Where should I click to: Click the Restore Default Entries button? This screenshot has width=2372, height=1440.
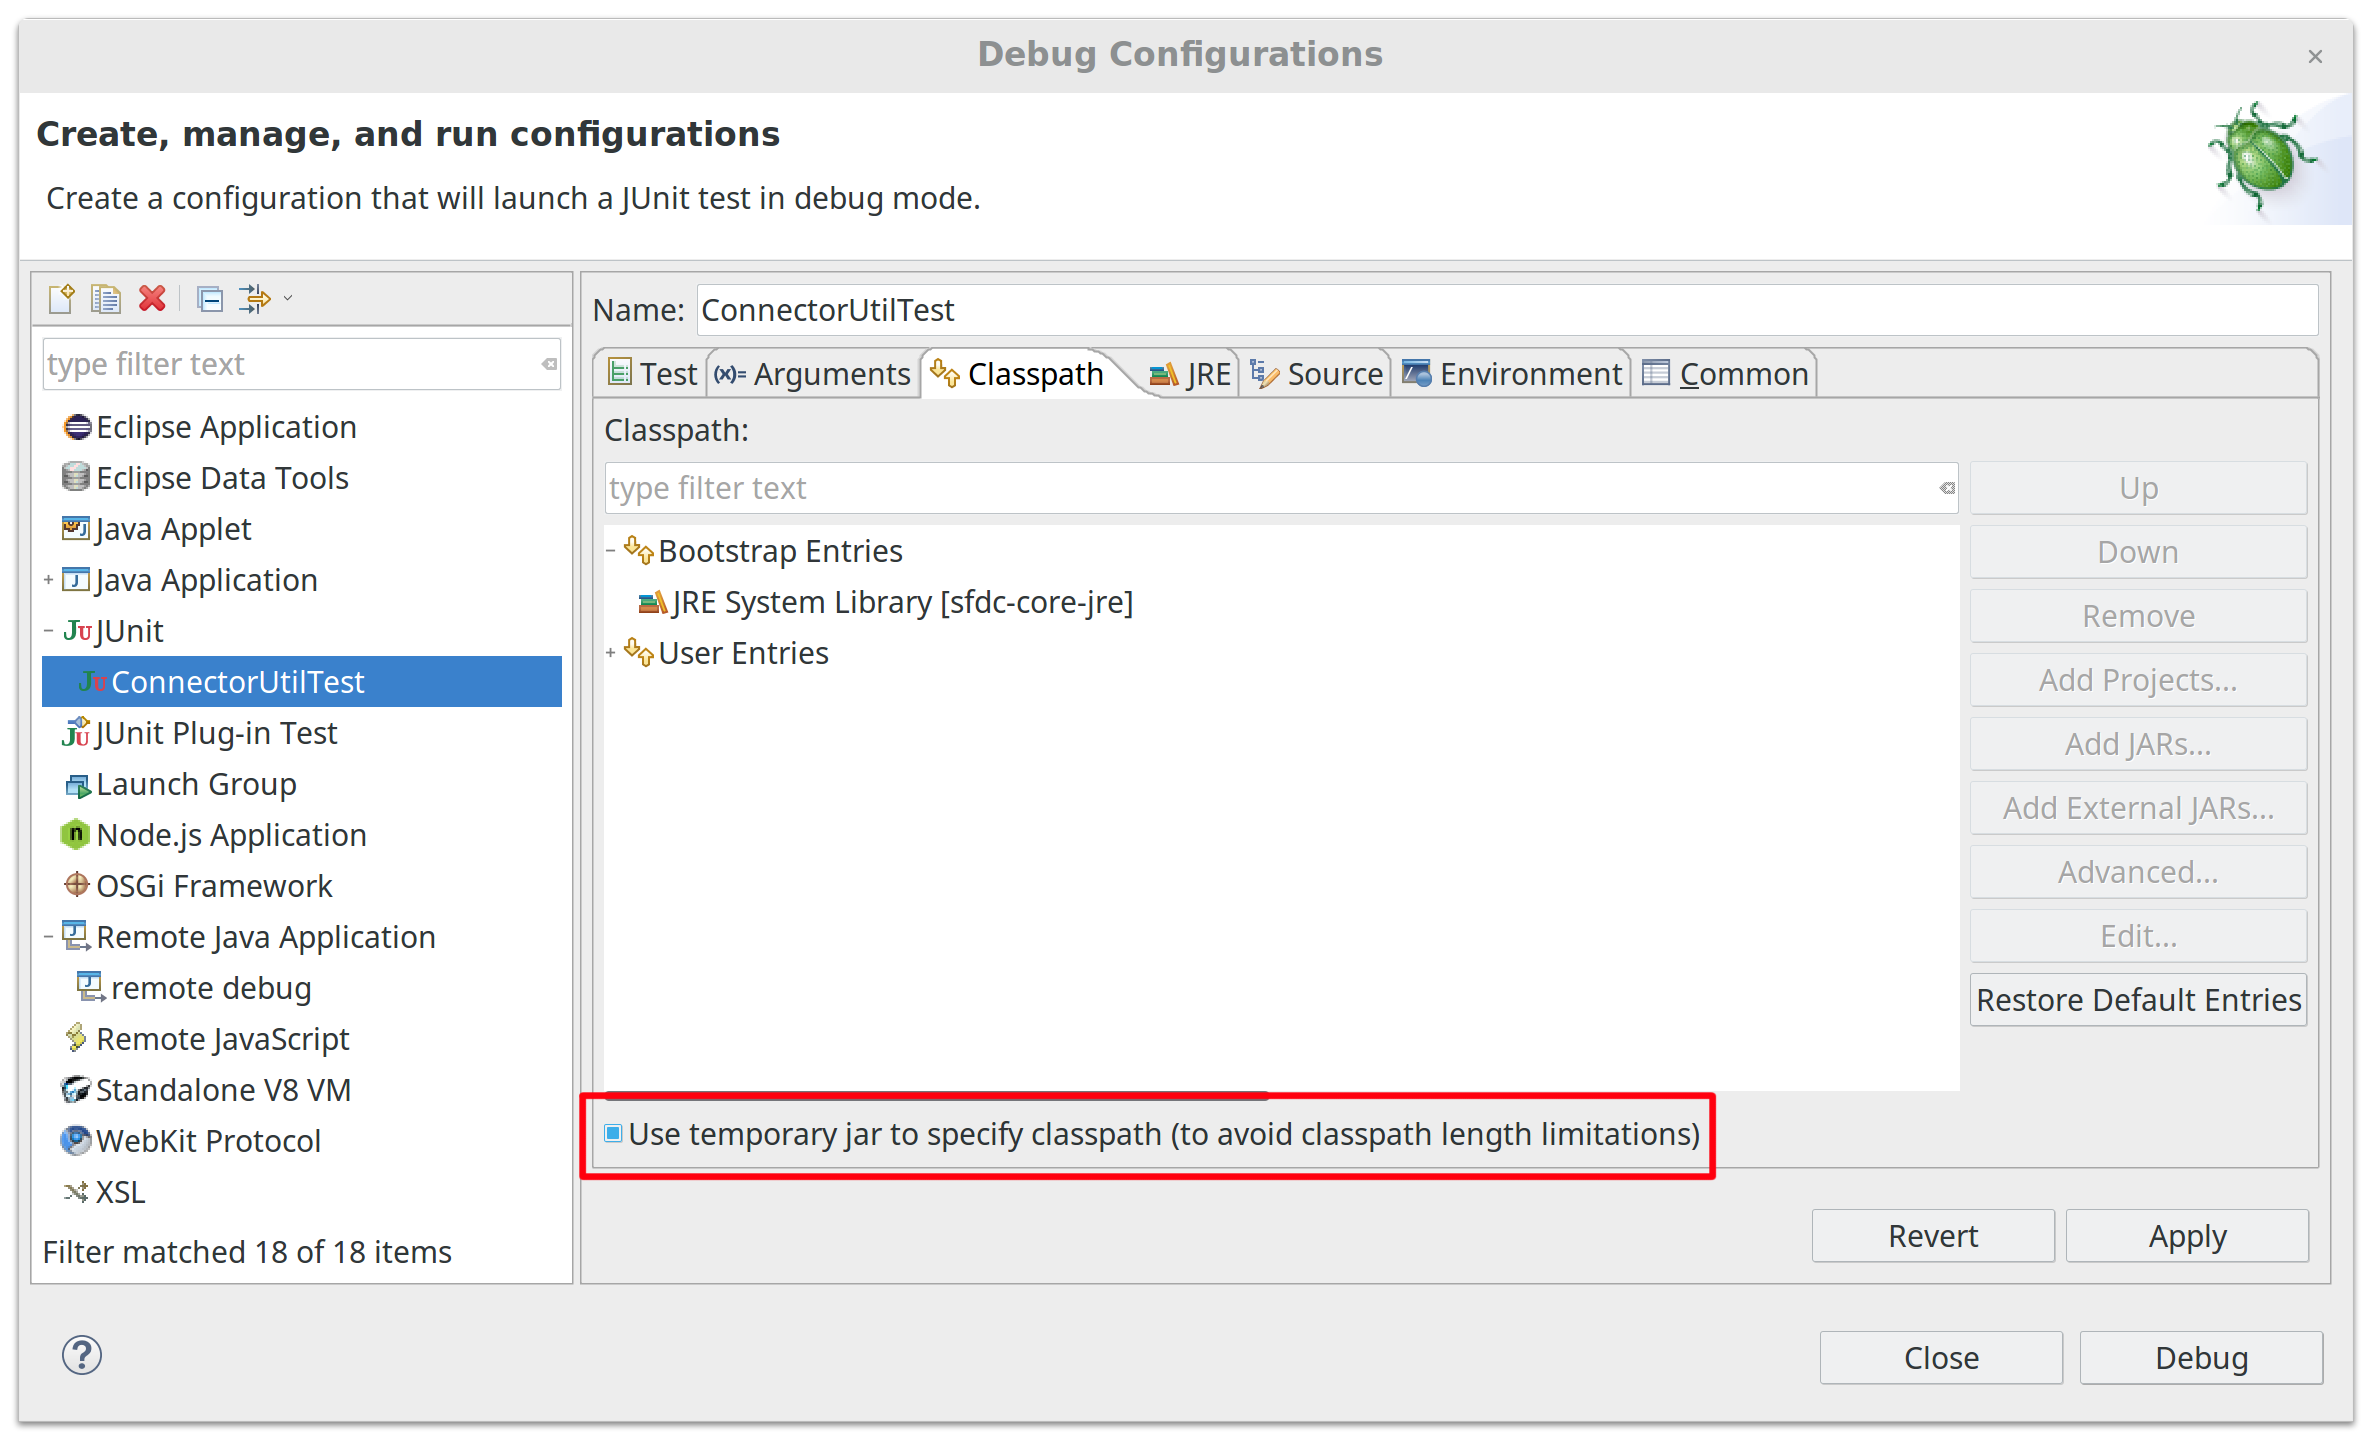pyautogui.click(x=2142, y=1001)
